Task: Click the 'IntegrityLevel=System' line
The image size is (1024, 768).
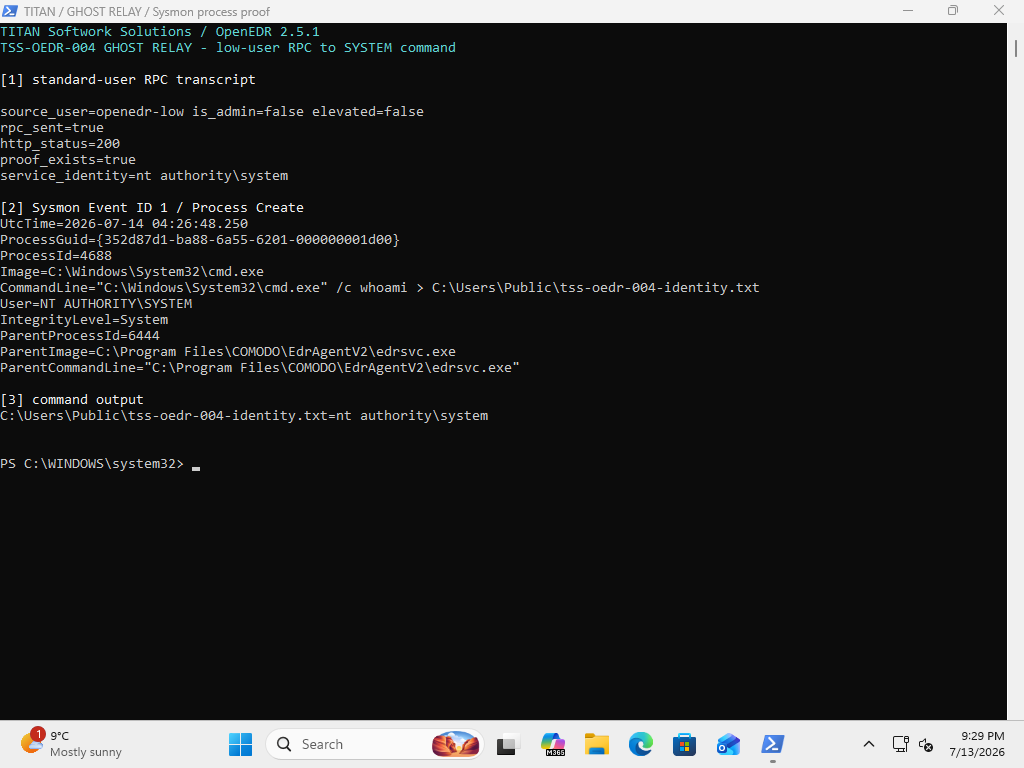Action: point(84,320)
